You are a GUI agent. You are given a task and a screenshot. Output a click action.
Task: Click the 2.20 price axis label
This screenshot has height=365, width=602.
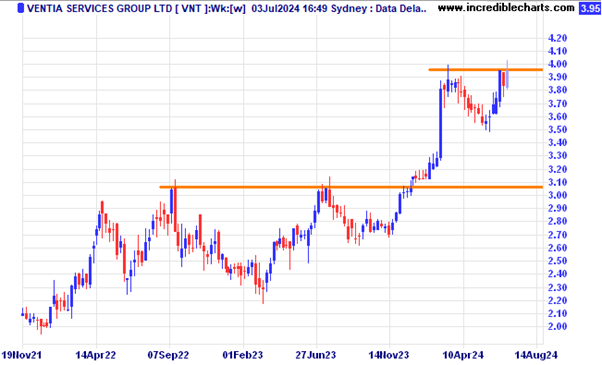tap(557, 301)
